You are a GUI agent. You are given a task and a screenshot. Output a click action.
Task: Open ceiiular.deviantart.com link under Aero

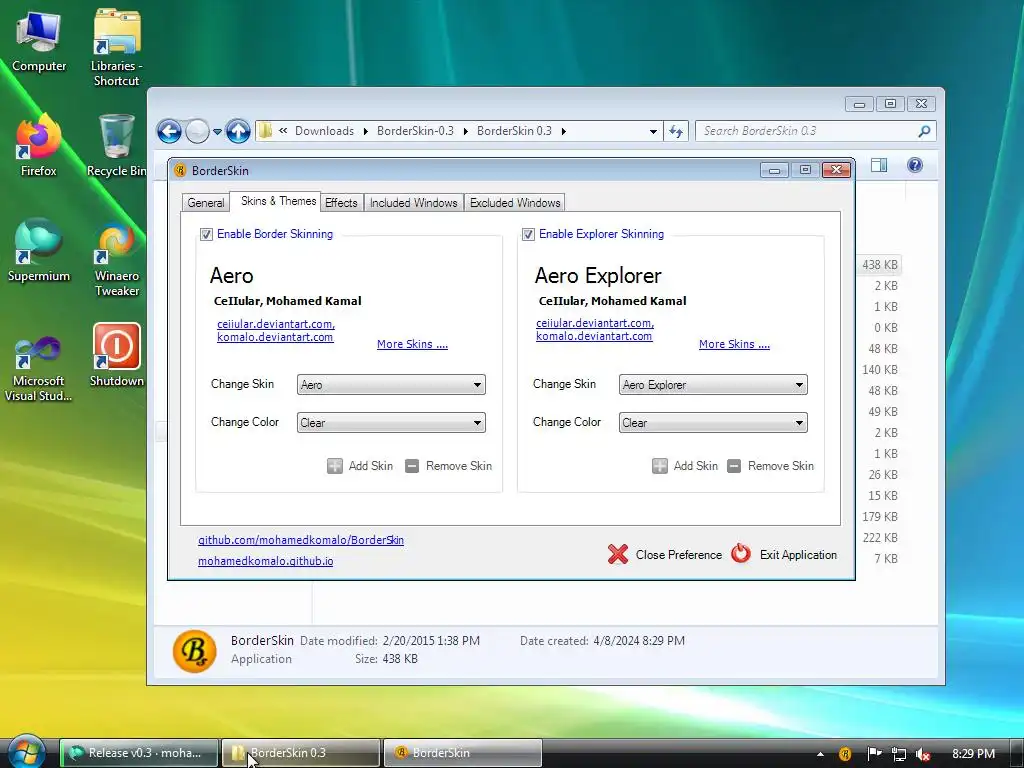[x=276, y=324]
